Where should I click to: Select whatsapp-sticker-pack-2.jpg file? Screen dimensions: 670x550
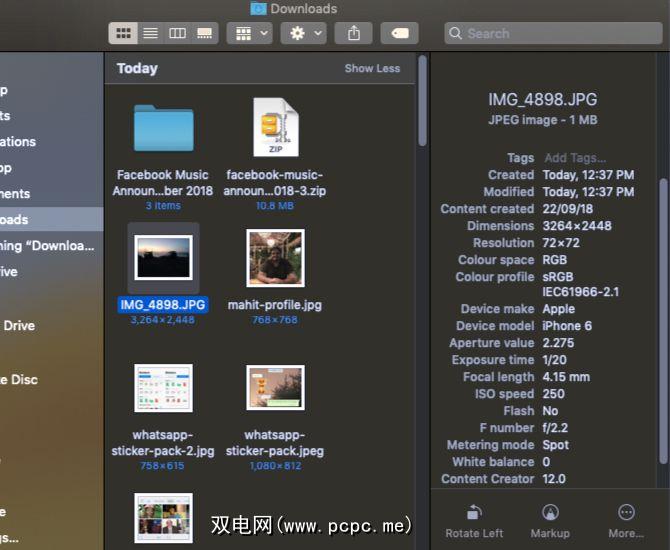pos(163,388)
